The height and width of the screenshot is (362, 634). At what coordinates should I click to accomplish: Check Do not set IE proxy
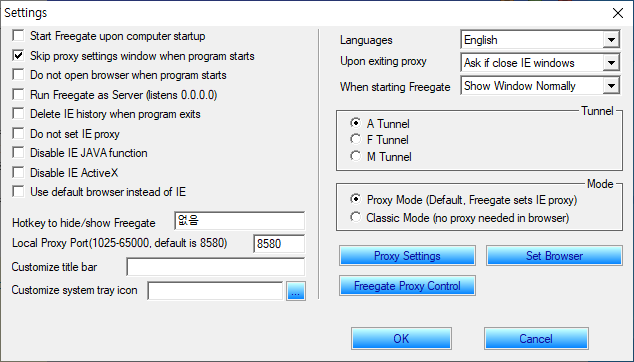(x=18, y=133)
